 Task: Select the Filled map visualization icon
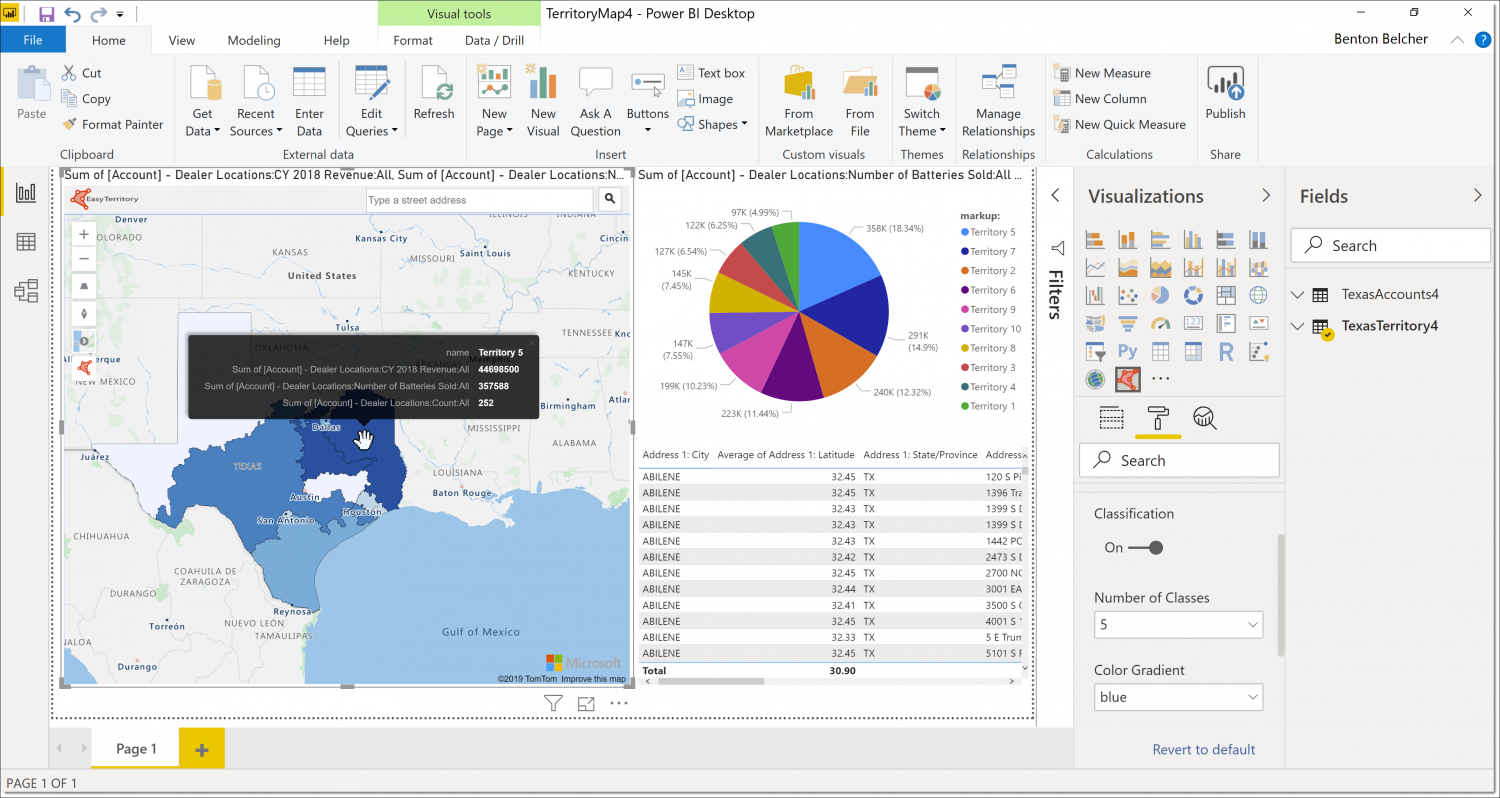pyautogui.click(x=1095, y=323)
